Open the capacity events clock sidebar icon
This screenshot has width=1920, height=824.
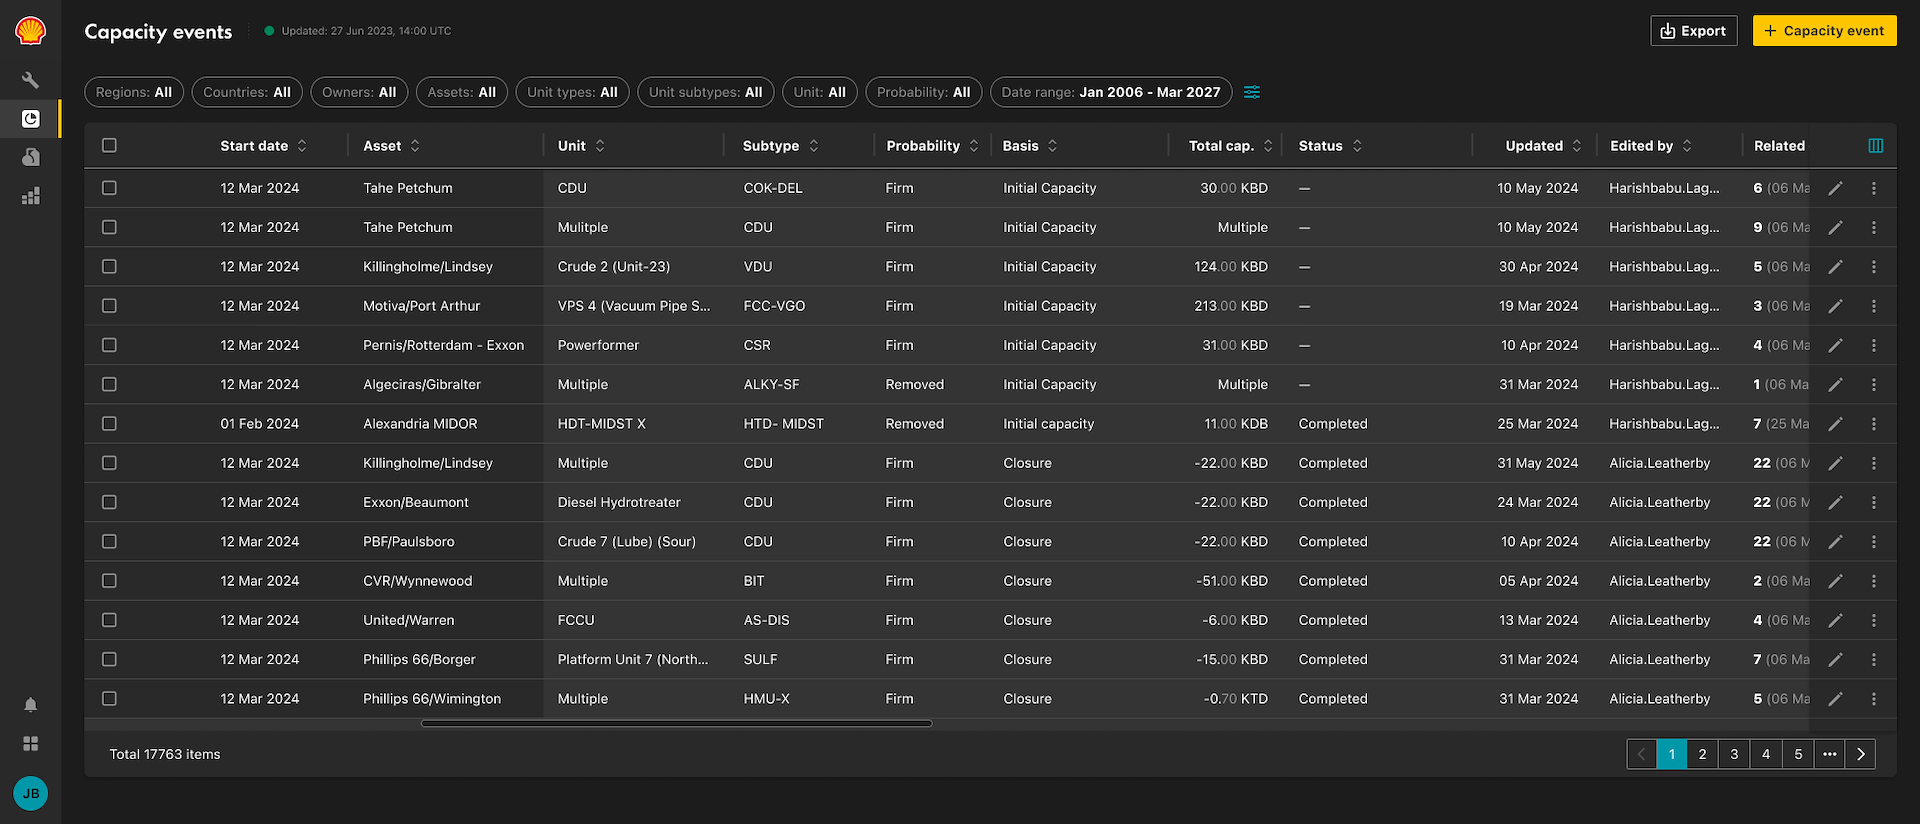pyautogui.click(x=31, y=119)
